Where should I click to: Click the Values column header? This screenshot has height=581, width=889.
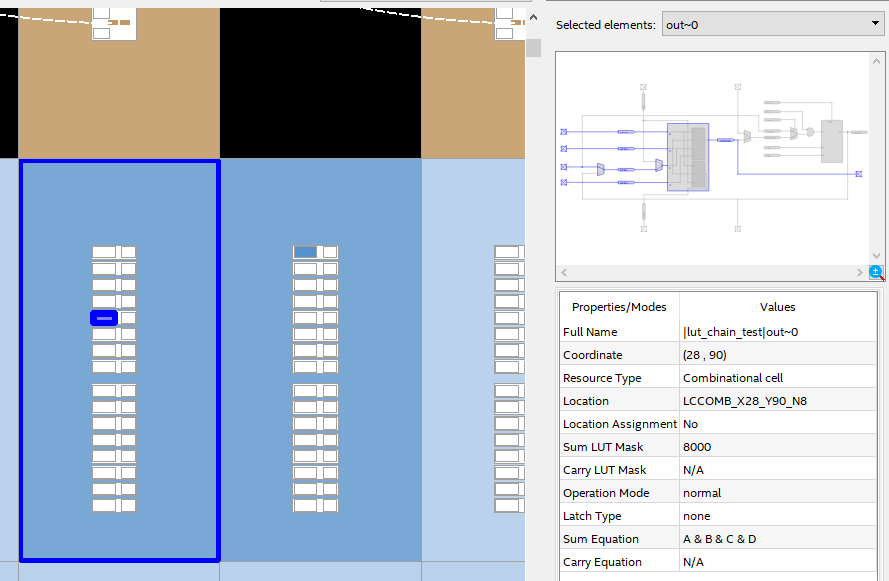coord(777,307)
